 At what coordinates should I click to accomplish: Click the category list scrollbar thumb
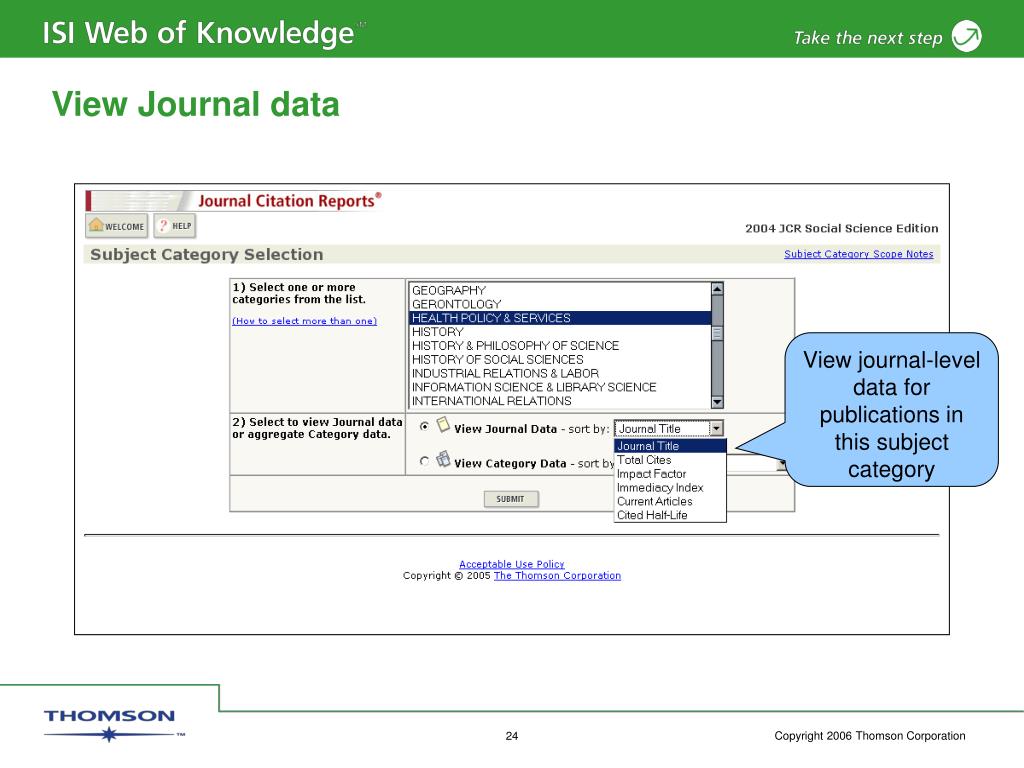717,333
